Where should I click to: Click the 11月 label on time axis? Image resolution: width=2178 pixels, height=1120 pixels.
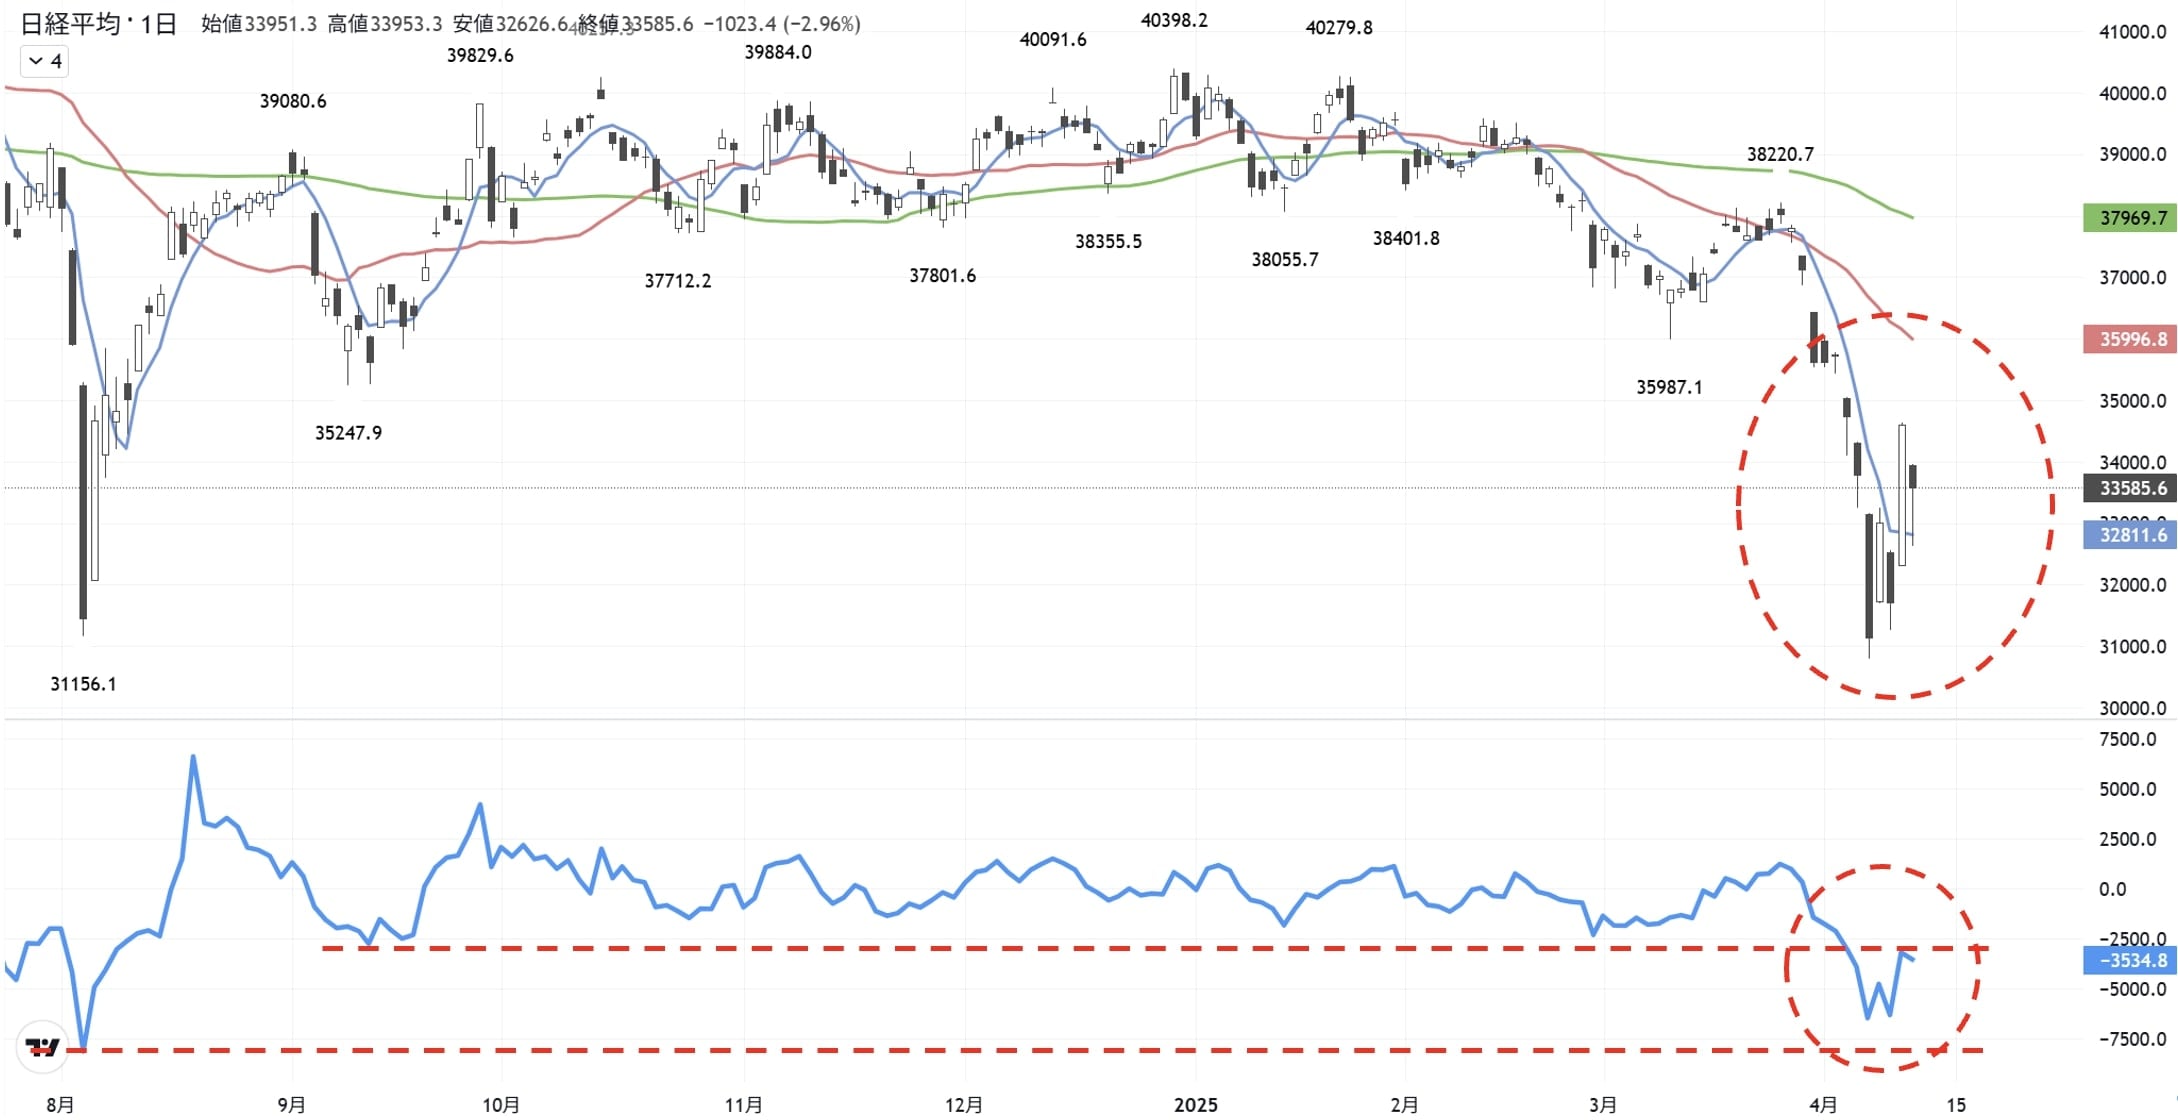pyautogui.click(x=744, y=1105)
